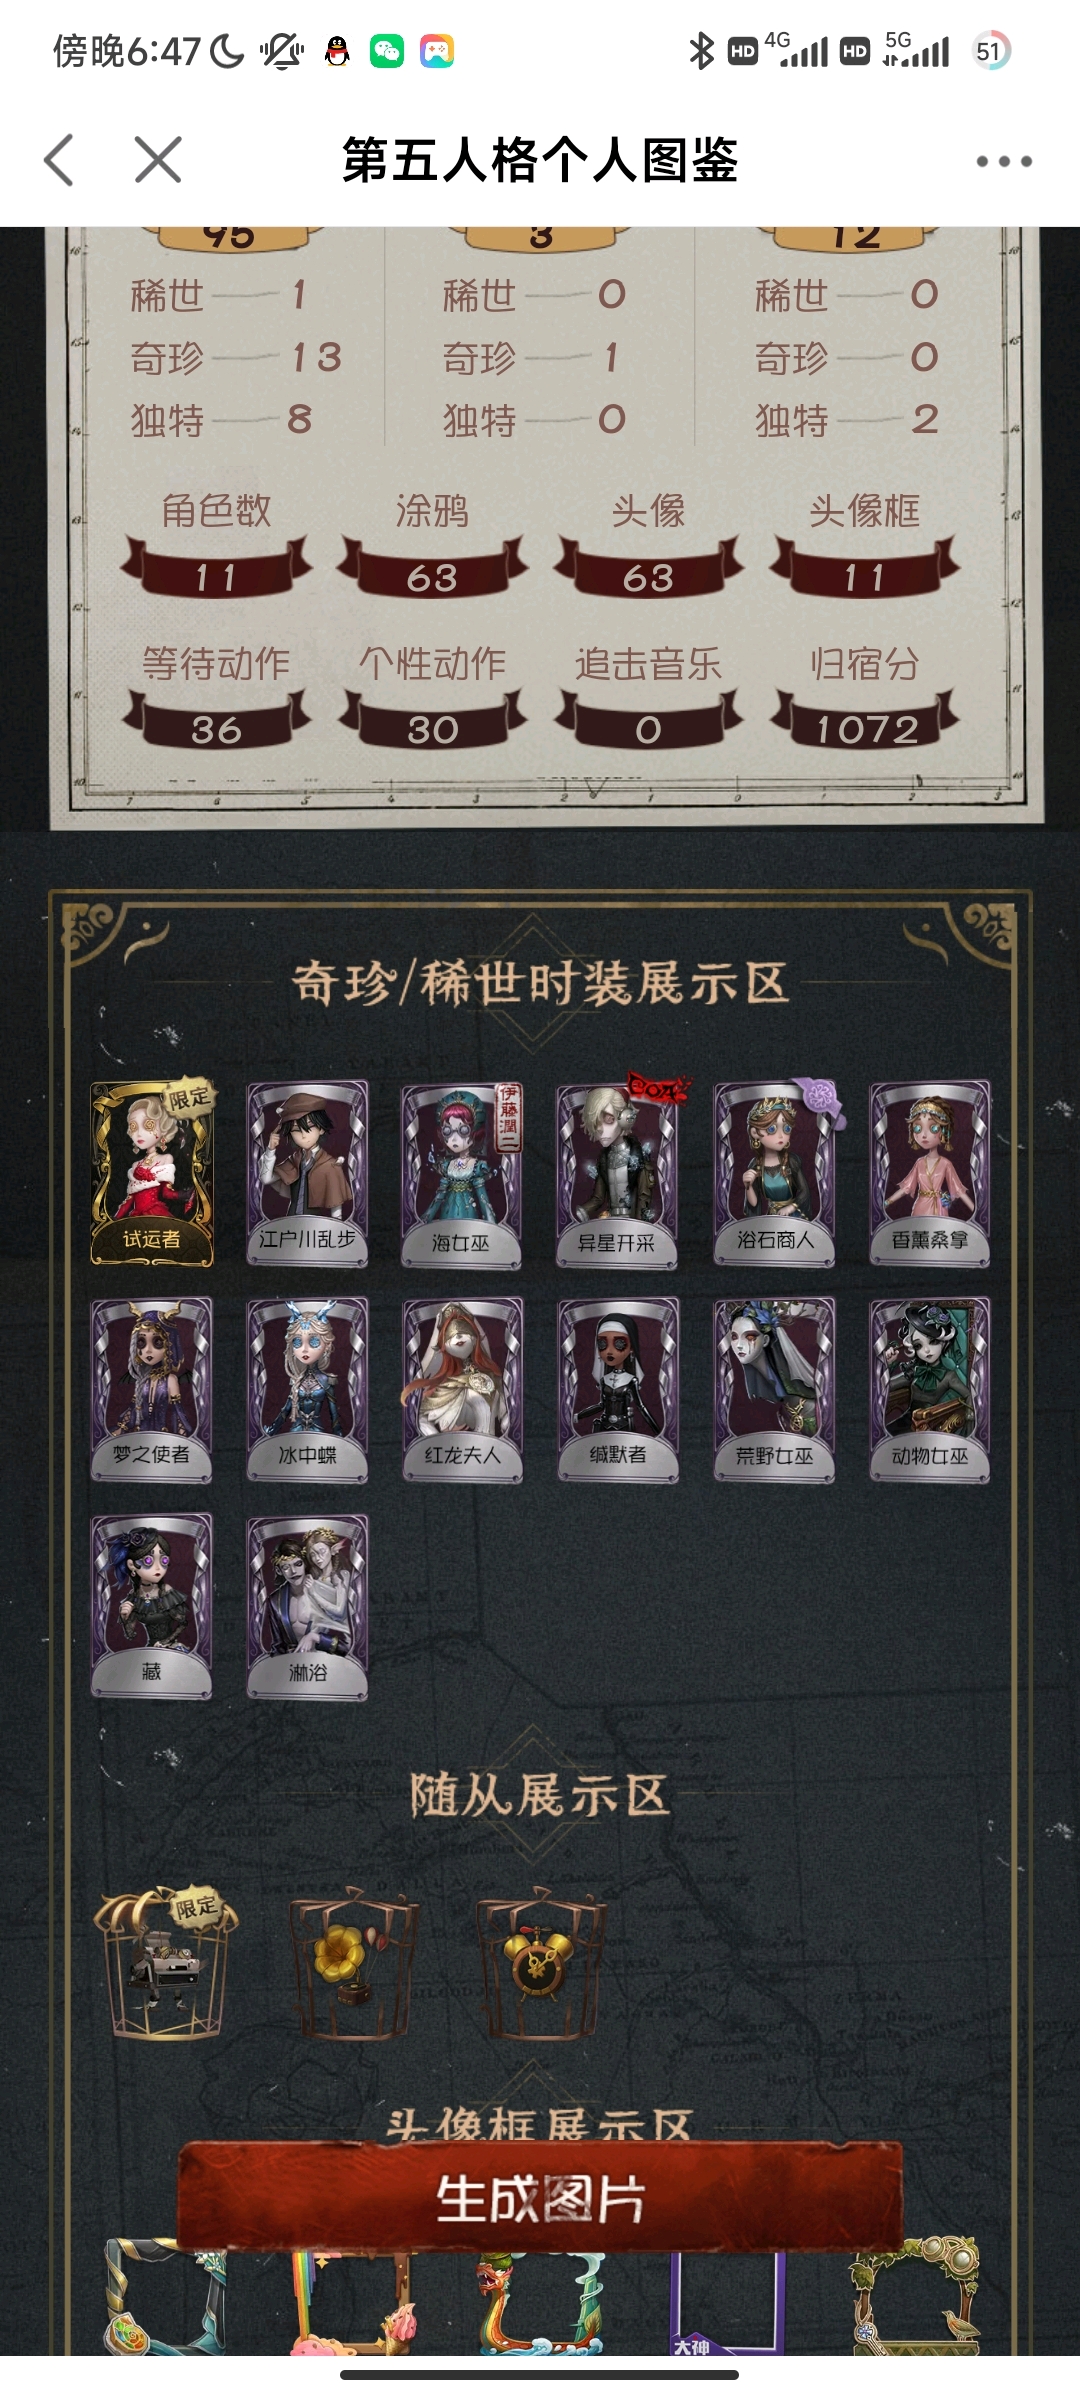
Task: Close the page with the X icon
Action: pyautogui.click(x=158, y=160)
